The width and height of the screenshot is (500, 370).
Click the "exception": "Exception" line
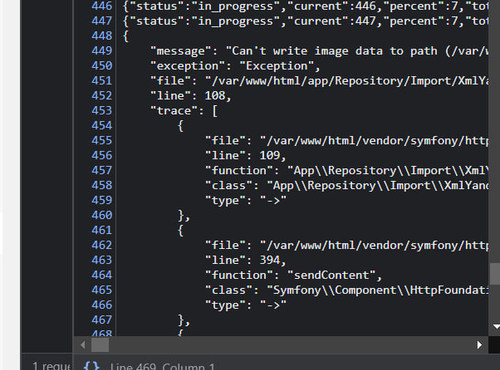click(235, 66)
